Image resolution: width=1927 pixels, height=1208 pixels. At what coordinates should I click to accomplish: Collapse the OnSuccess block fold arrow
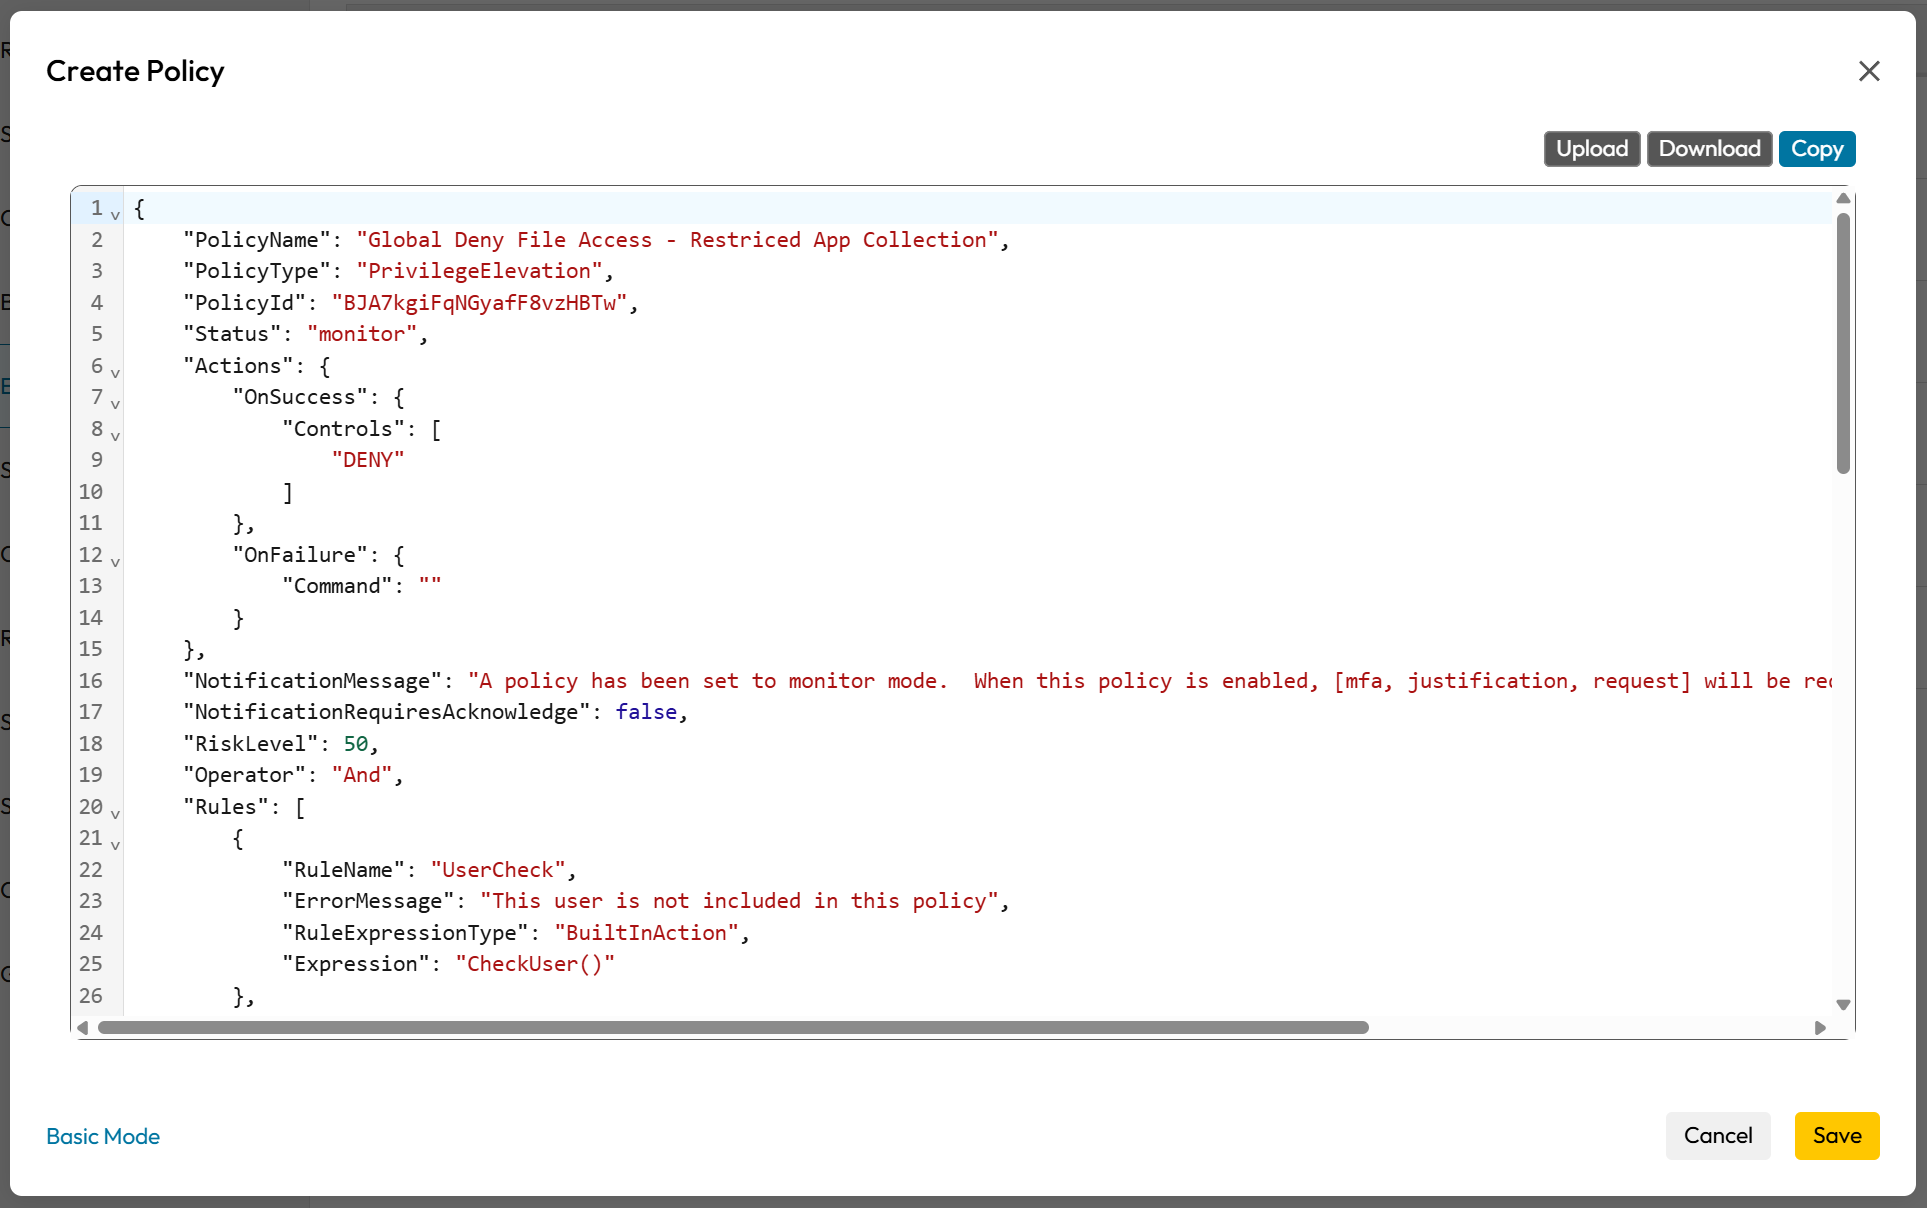tap(115, 404)
